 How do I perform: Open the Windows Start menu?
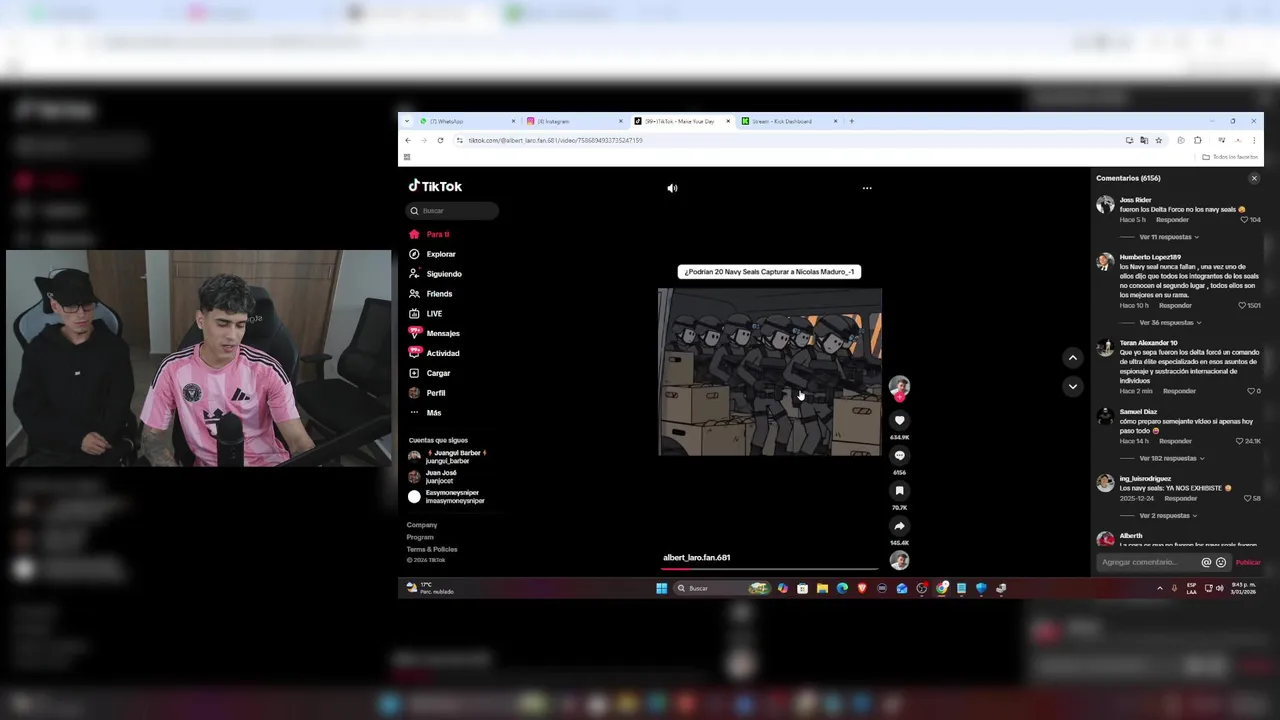point(661,588)
